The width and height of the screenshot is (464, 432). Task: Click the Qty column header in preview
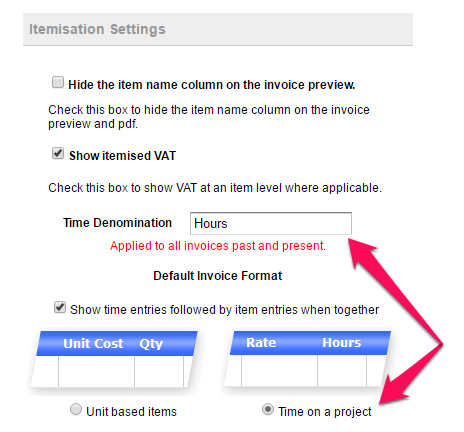tap(151, 344)
